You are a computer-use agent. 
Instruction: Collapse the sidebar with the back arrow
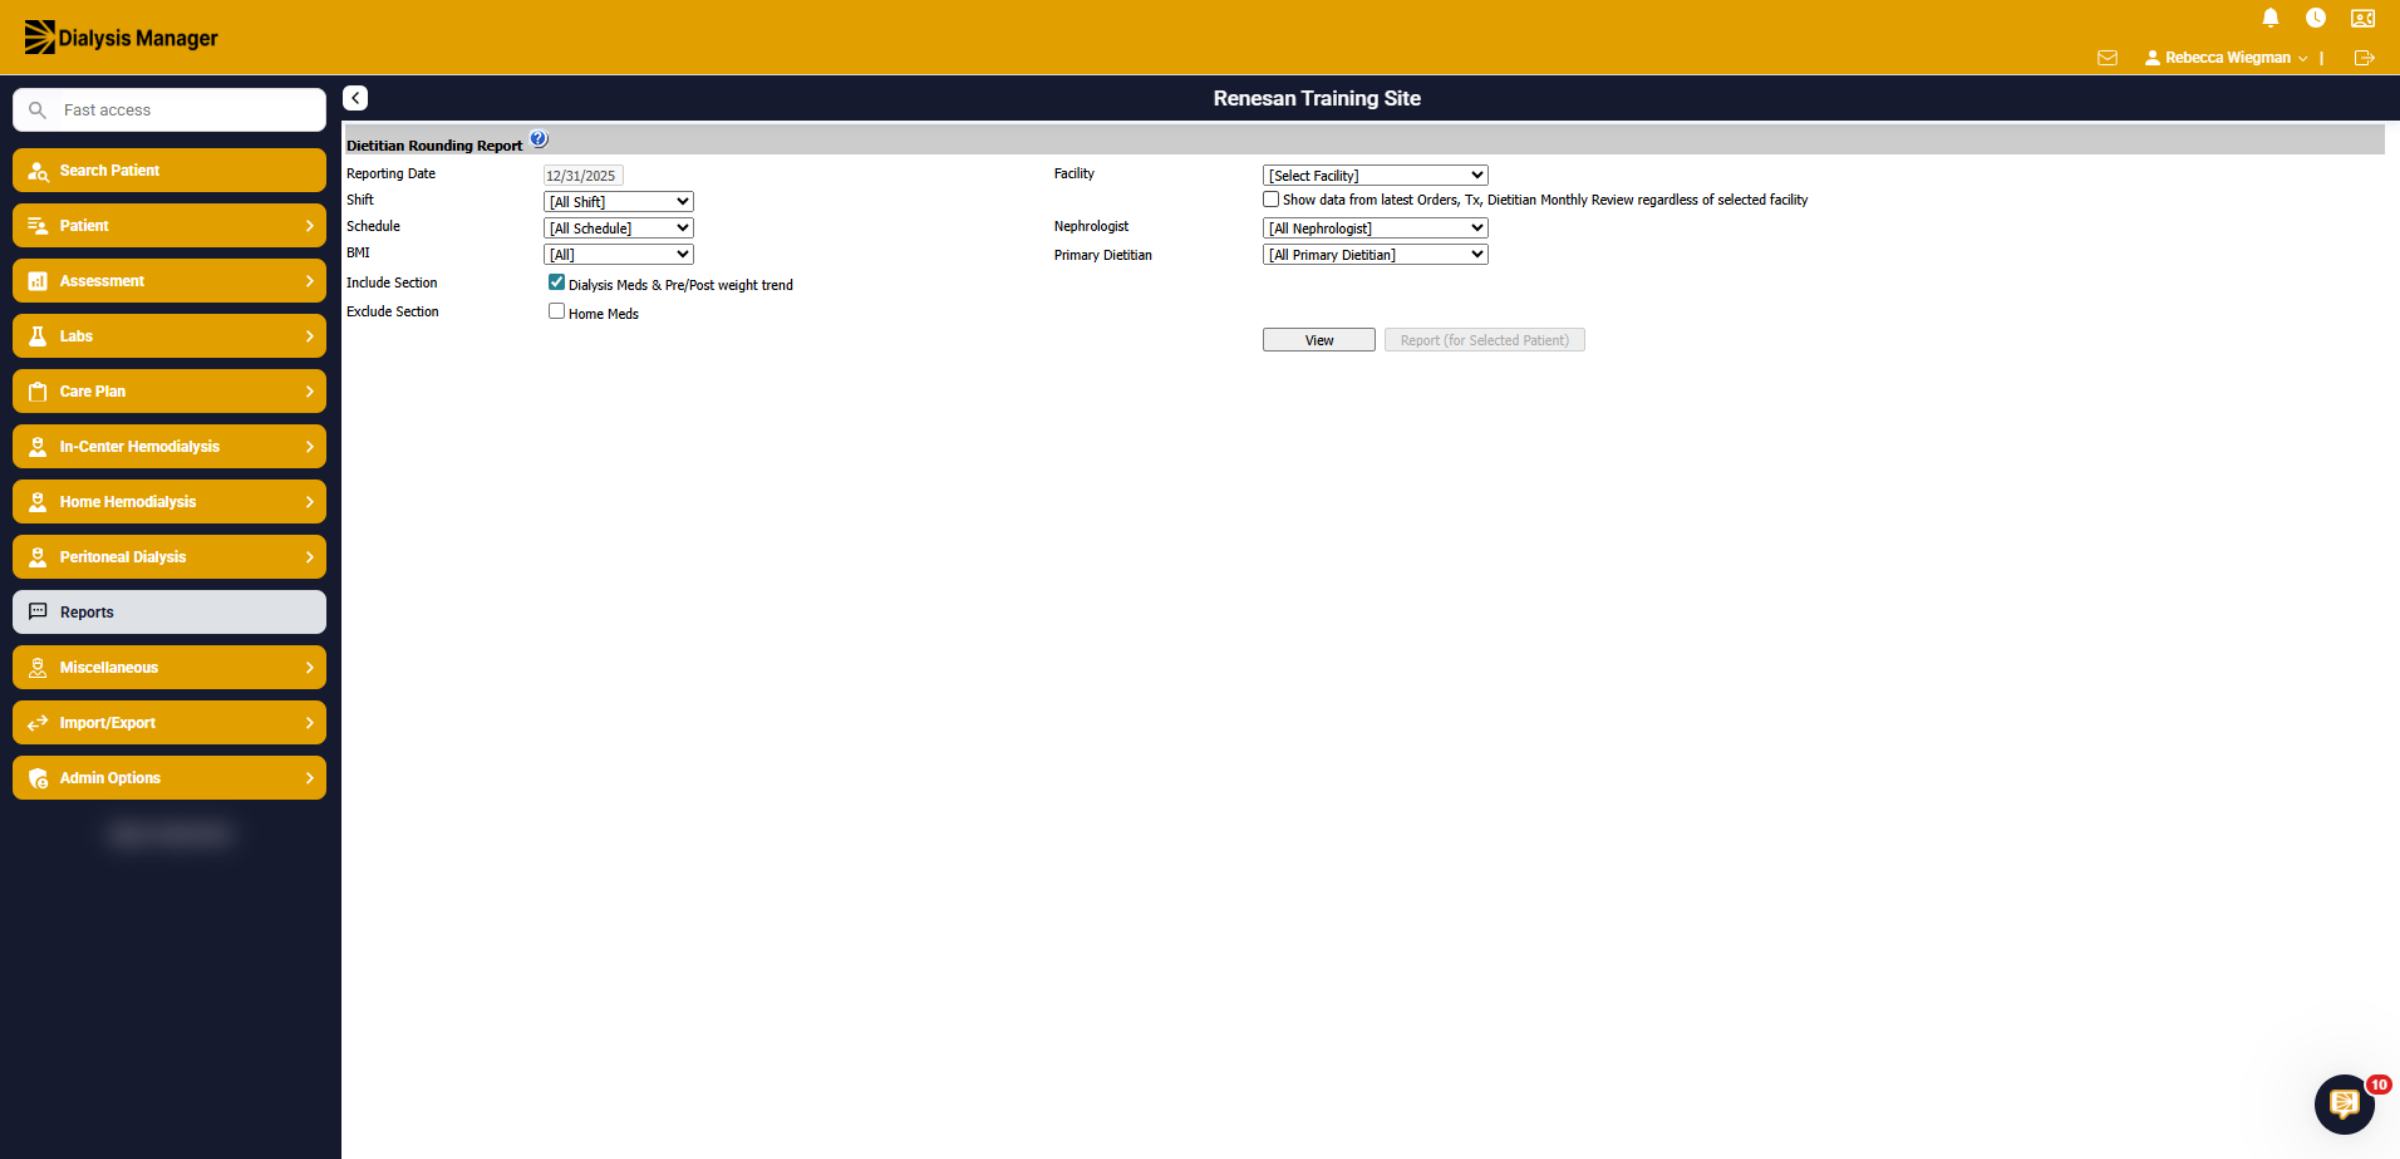coord(355,98)
